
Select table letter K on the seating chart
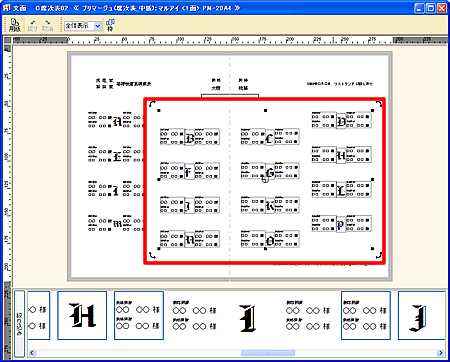(270, 206)
